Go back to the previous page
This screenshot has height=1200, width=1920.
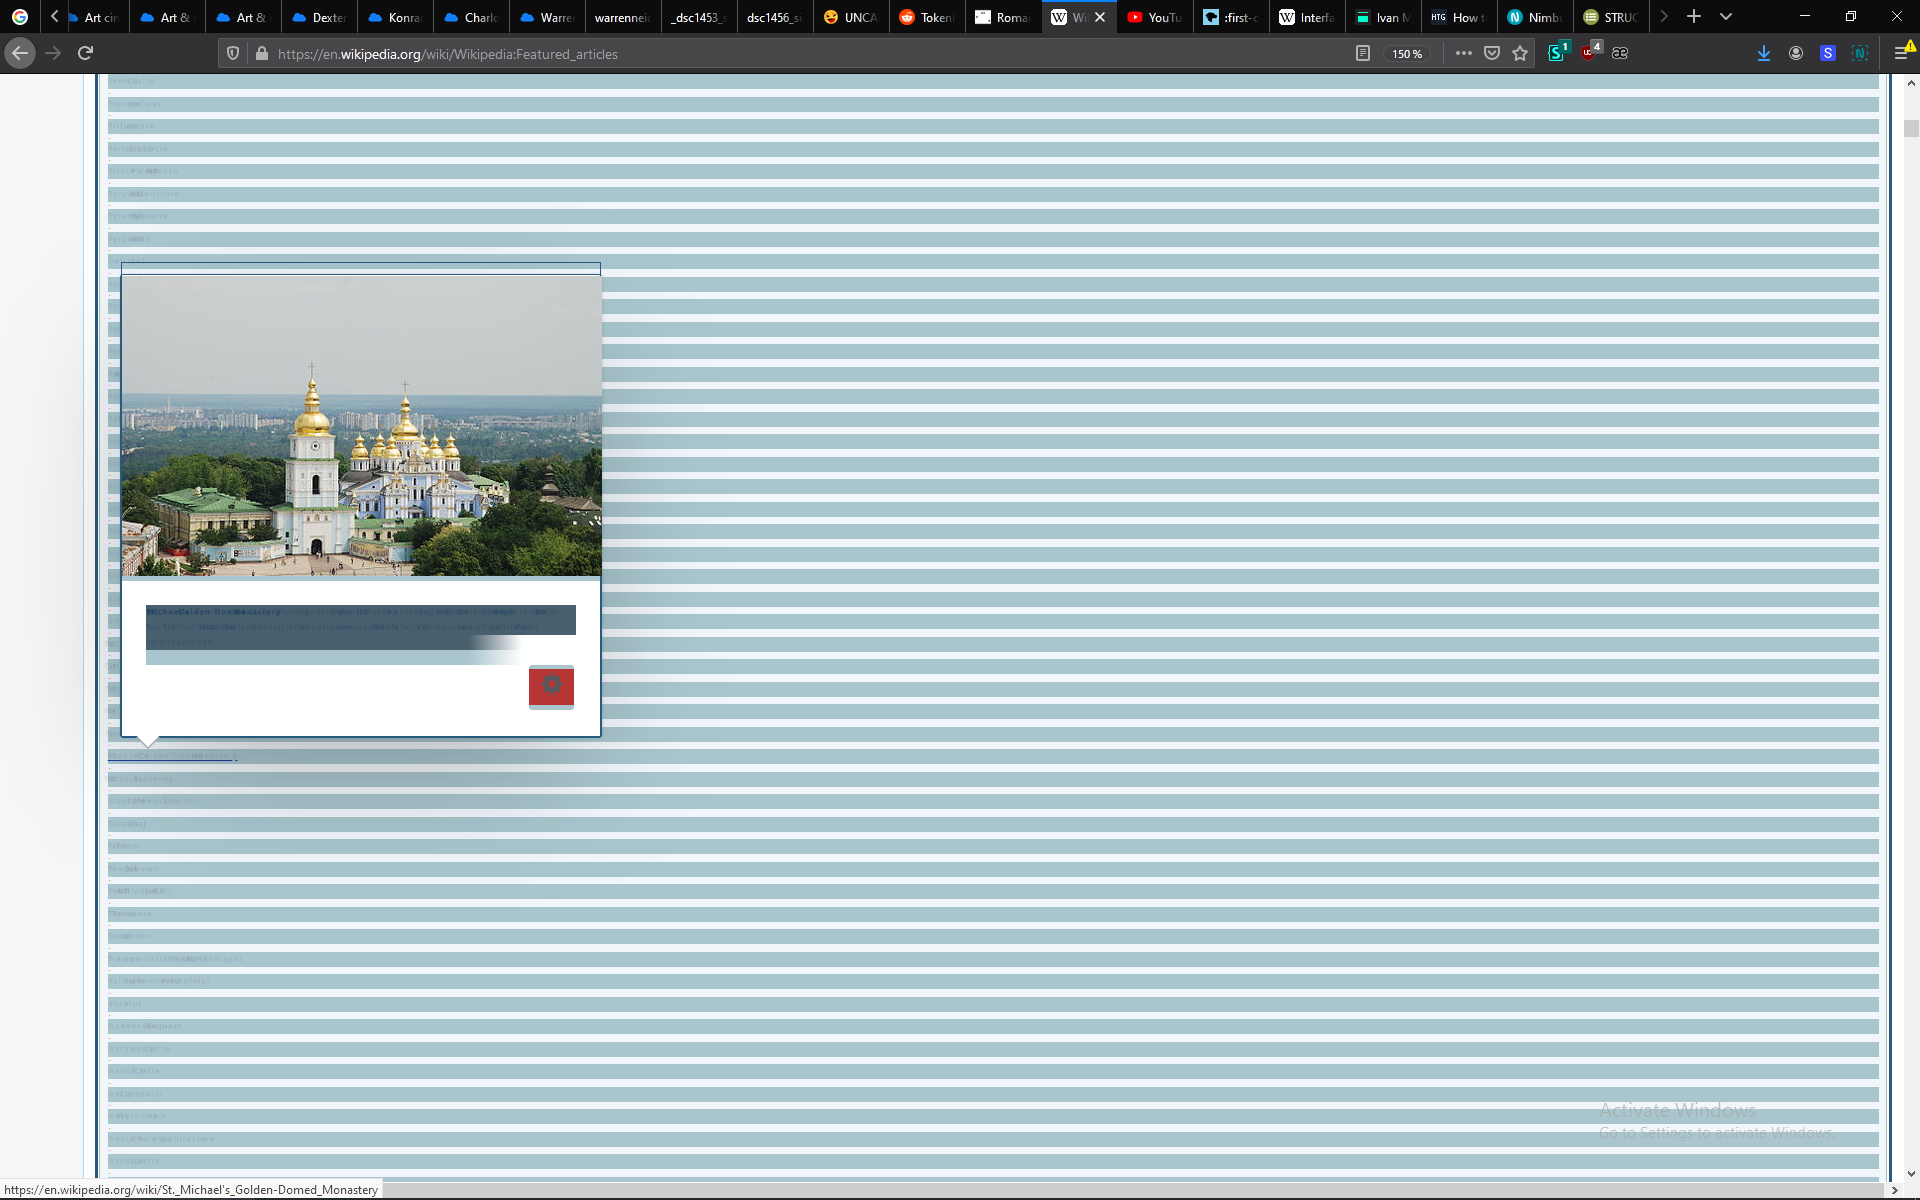coord(20,53)
